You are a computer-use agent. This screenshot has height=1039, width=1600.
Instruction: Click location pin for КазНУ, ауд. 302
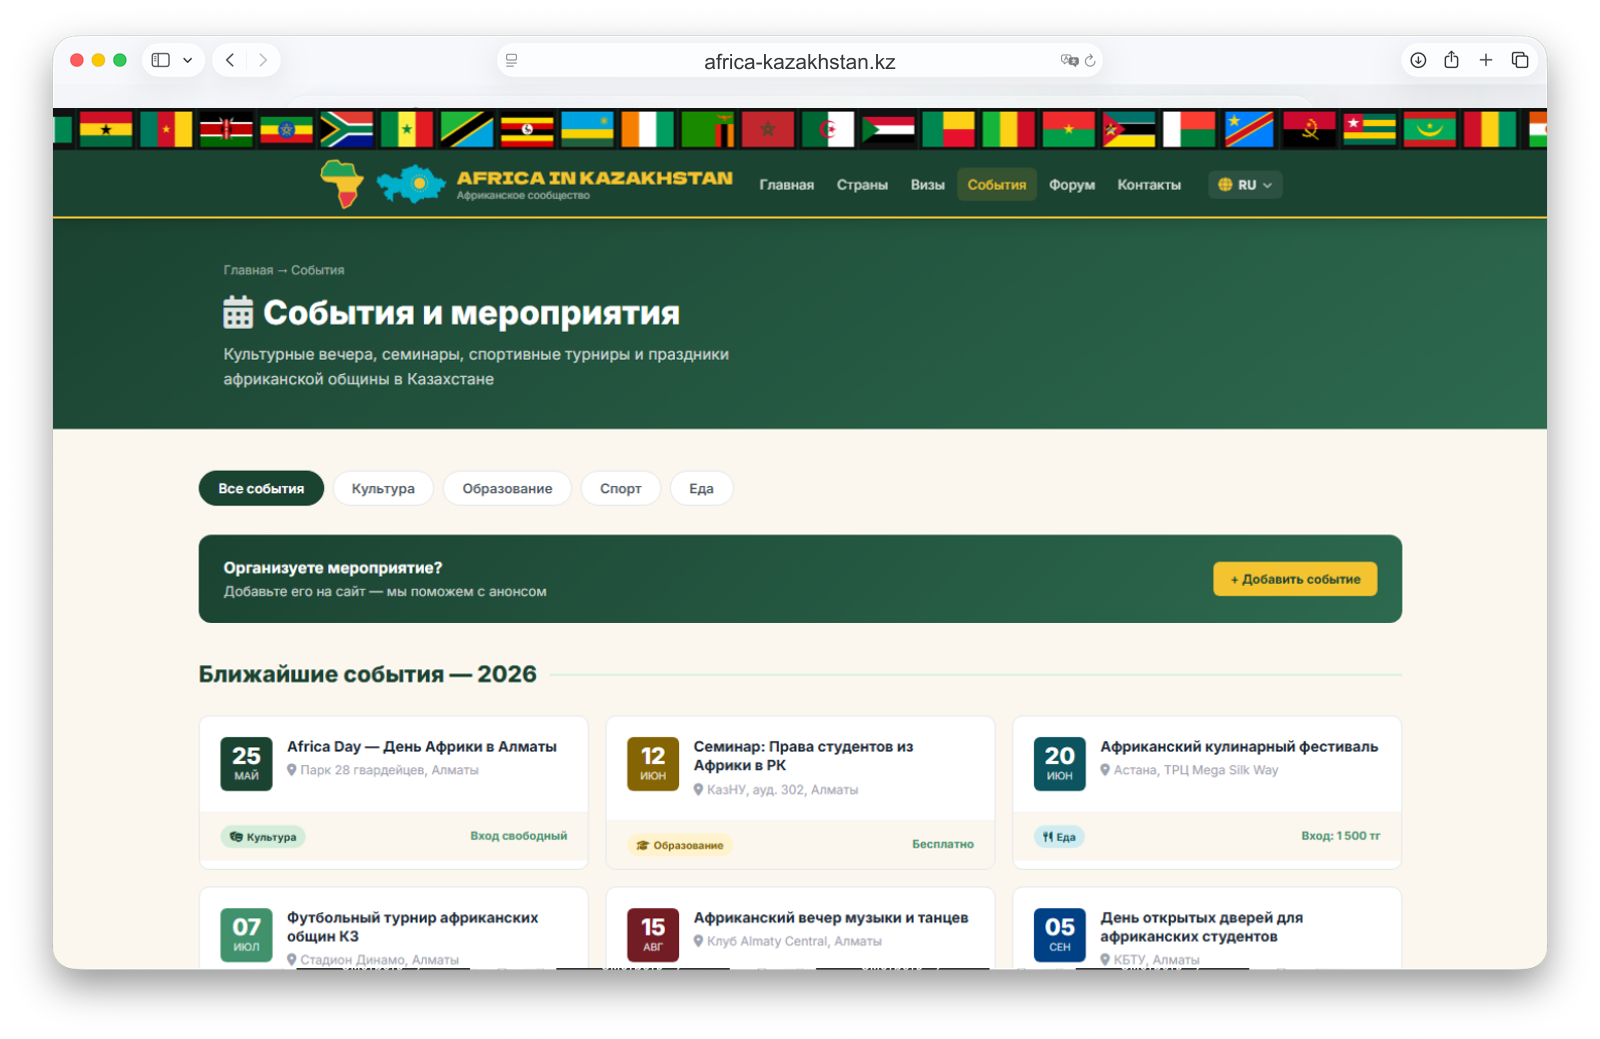[699, 789]
